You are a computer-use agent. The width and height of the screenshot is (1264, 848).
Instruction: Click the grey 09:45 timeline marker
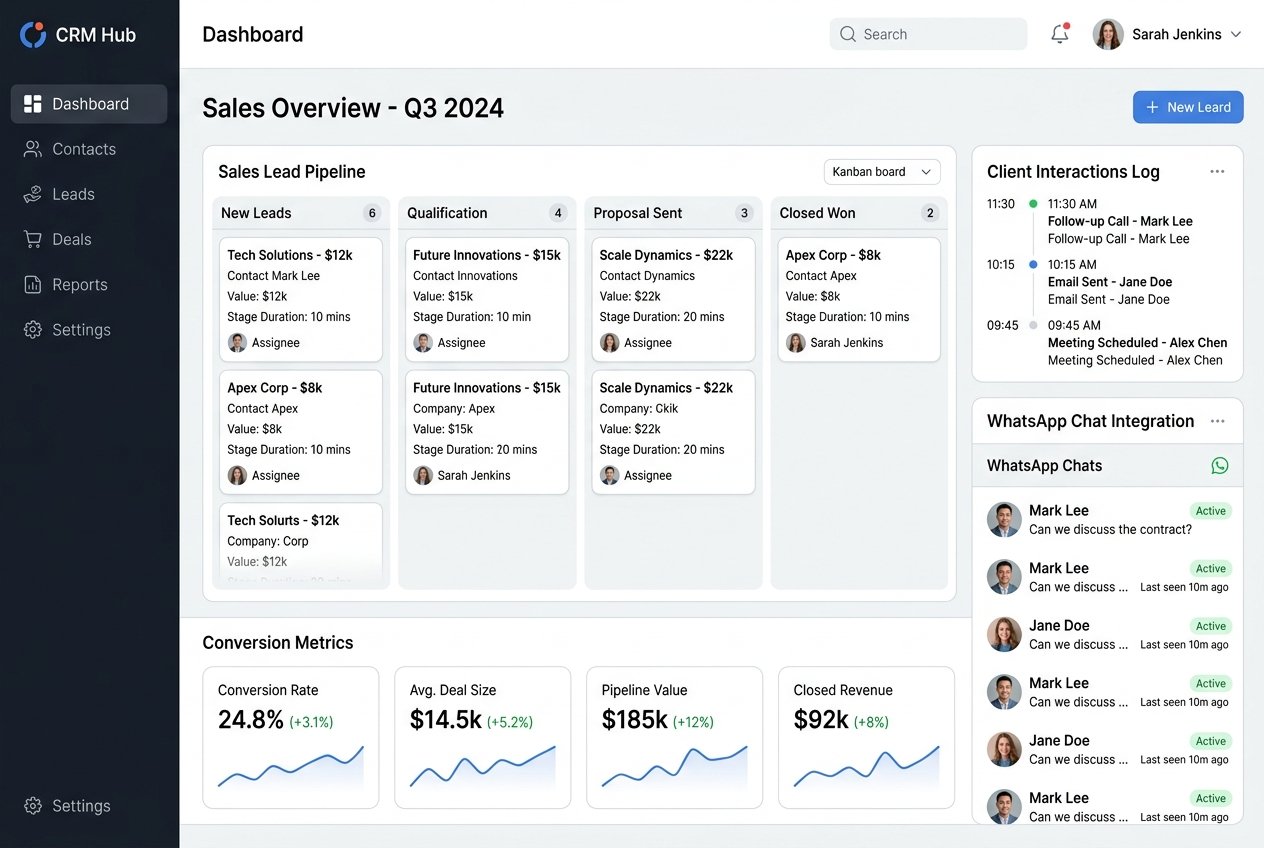click(1033, 325)
